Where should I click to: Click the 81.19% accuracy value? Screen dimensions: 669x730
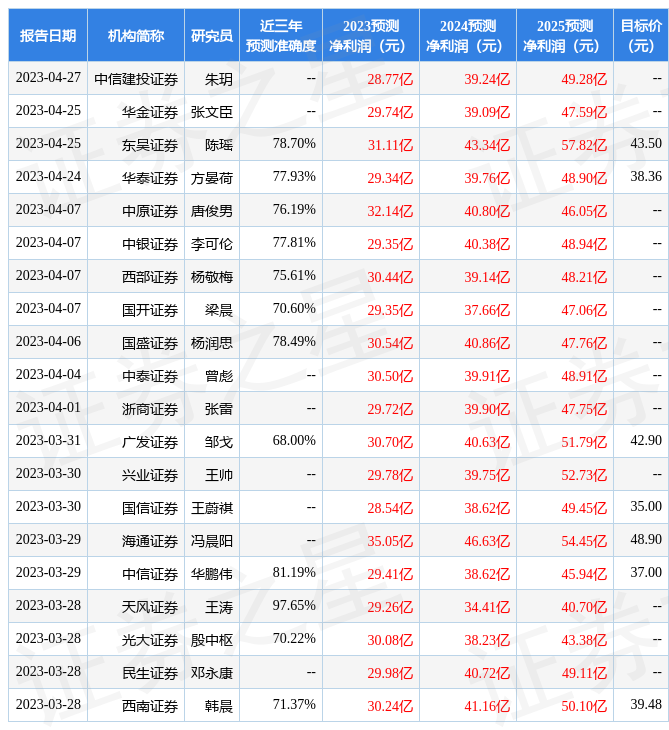point(294,572)
